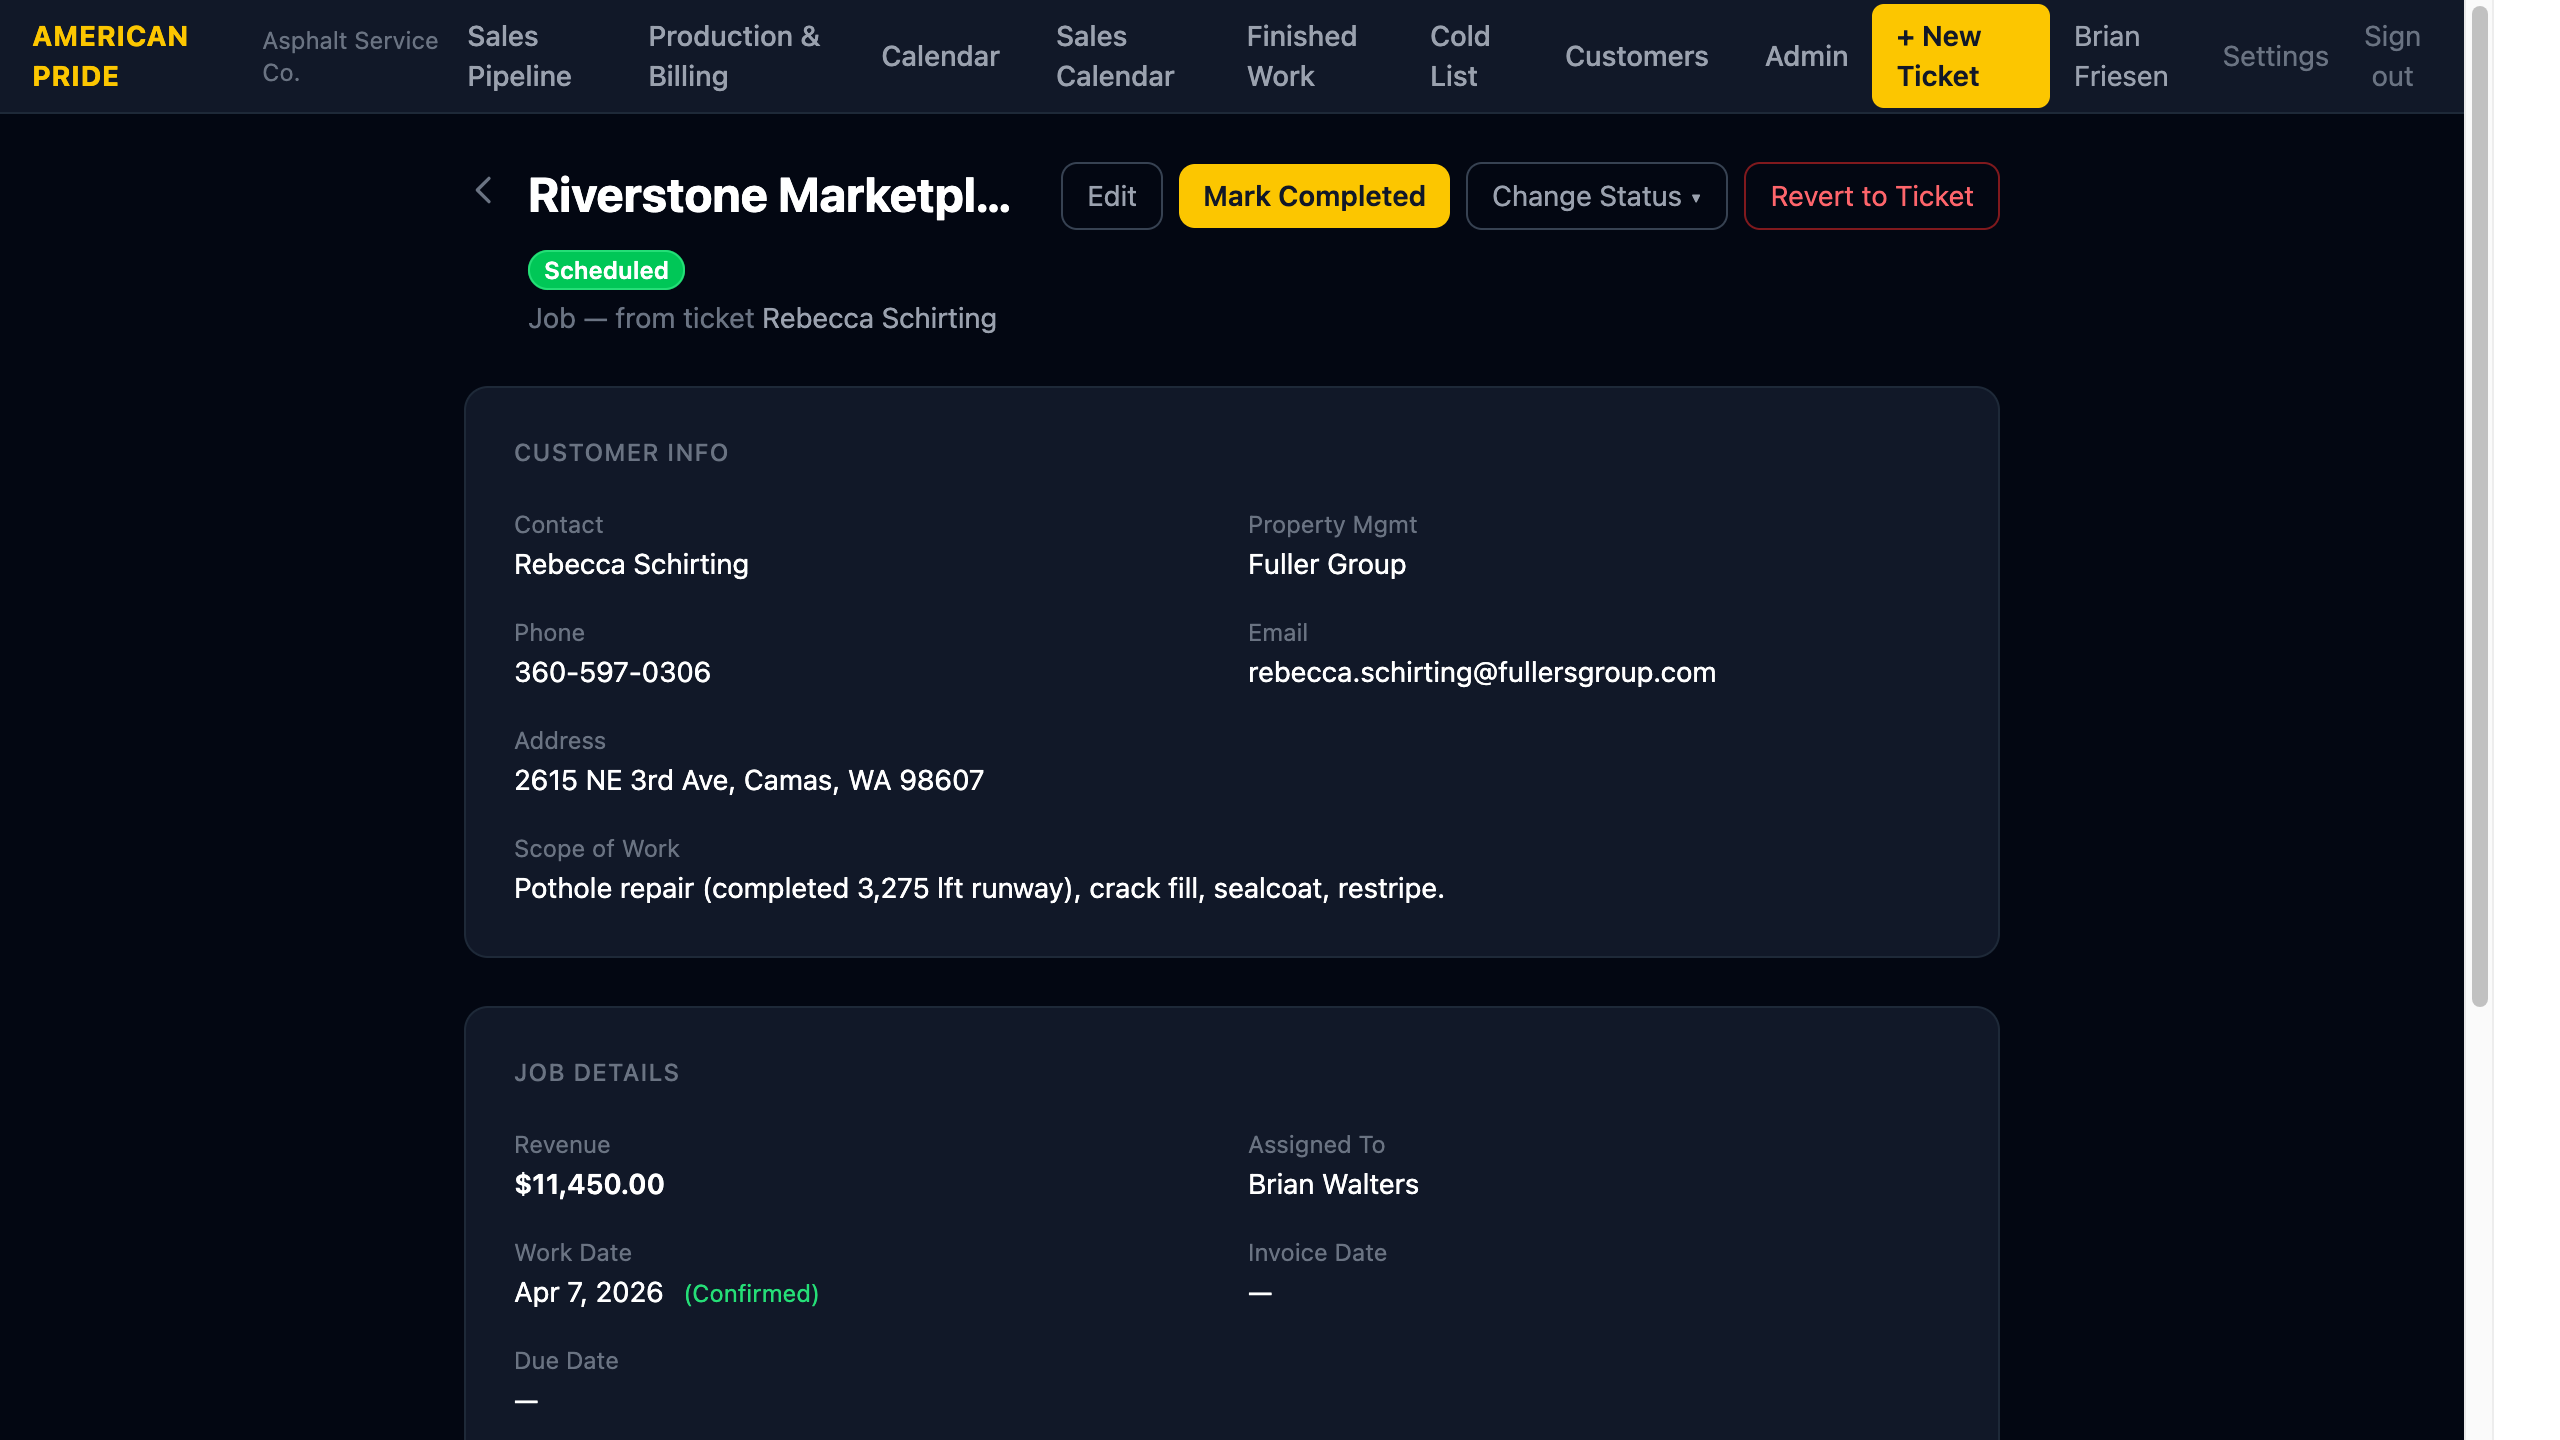The width and height of the screenshot is (2560, 1440).
Task: Click assigned person Brian Walters
Action: point(1333,1184)
